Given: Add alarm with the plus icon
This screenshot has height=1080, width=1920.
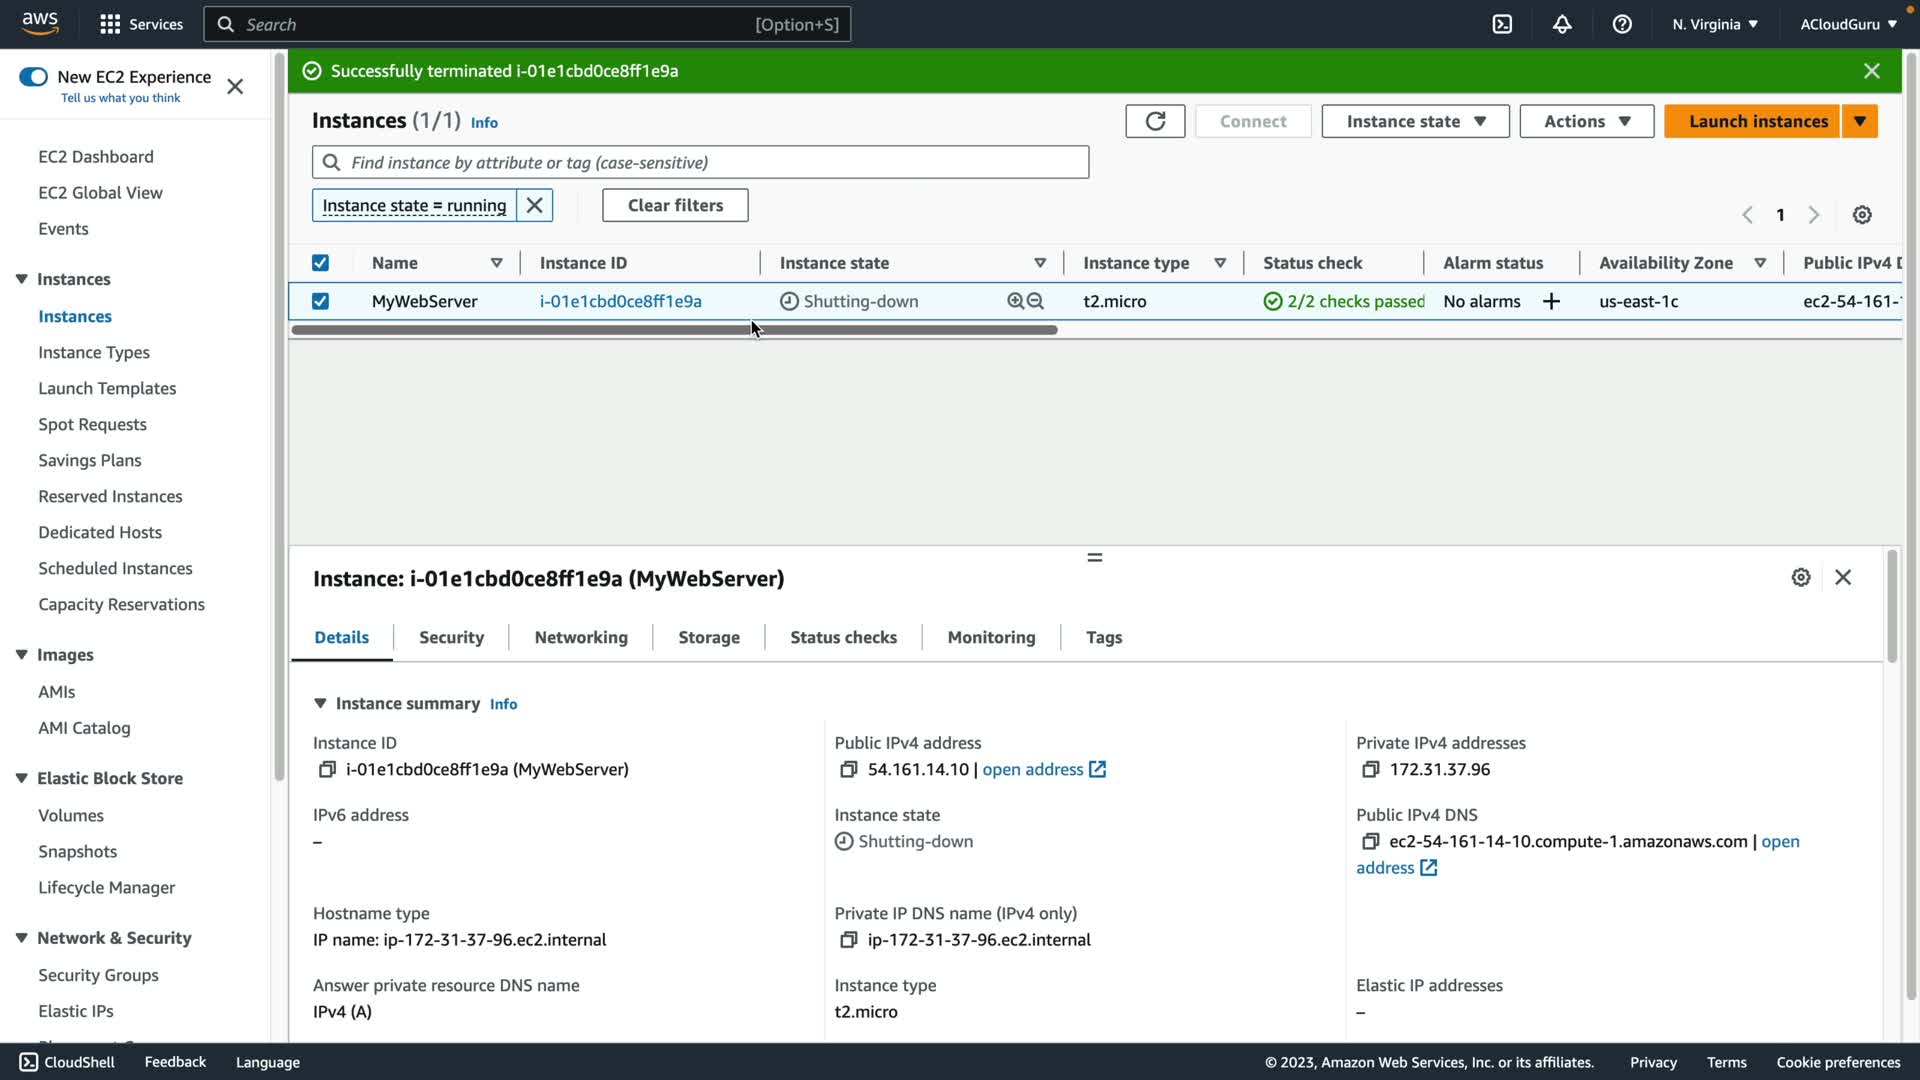Looking at the screenshot, I should tap(1551, 301).
